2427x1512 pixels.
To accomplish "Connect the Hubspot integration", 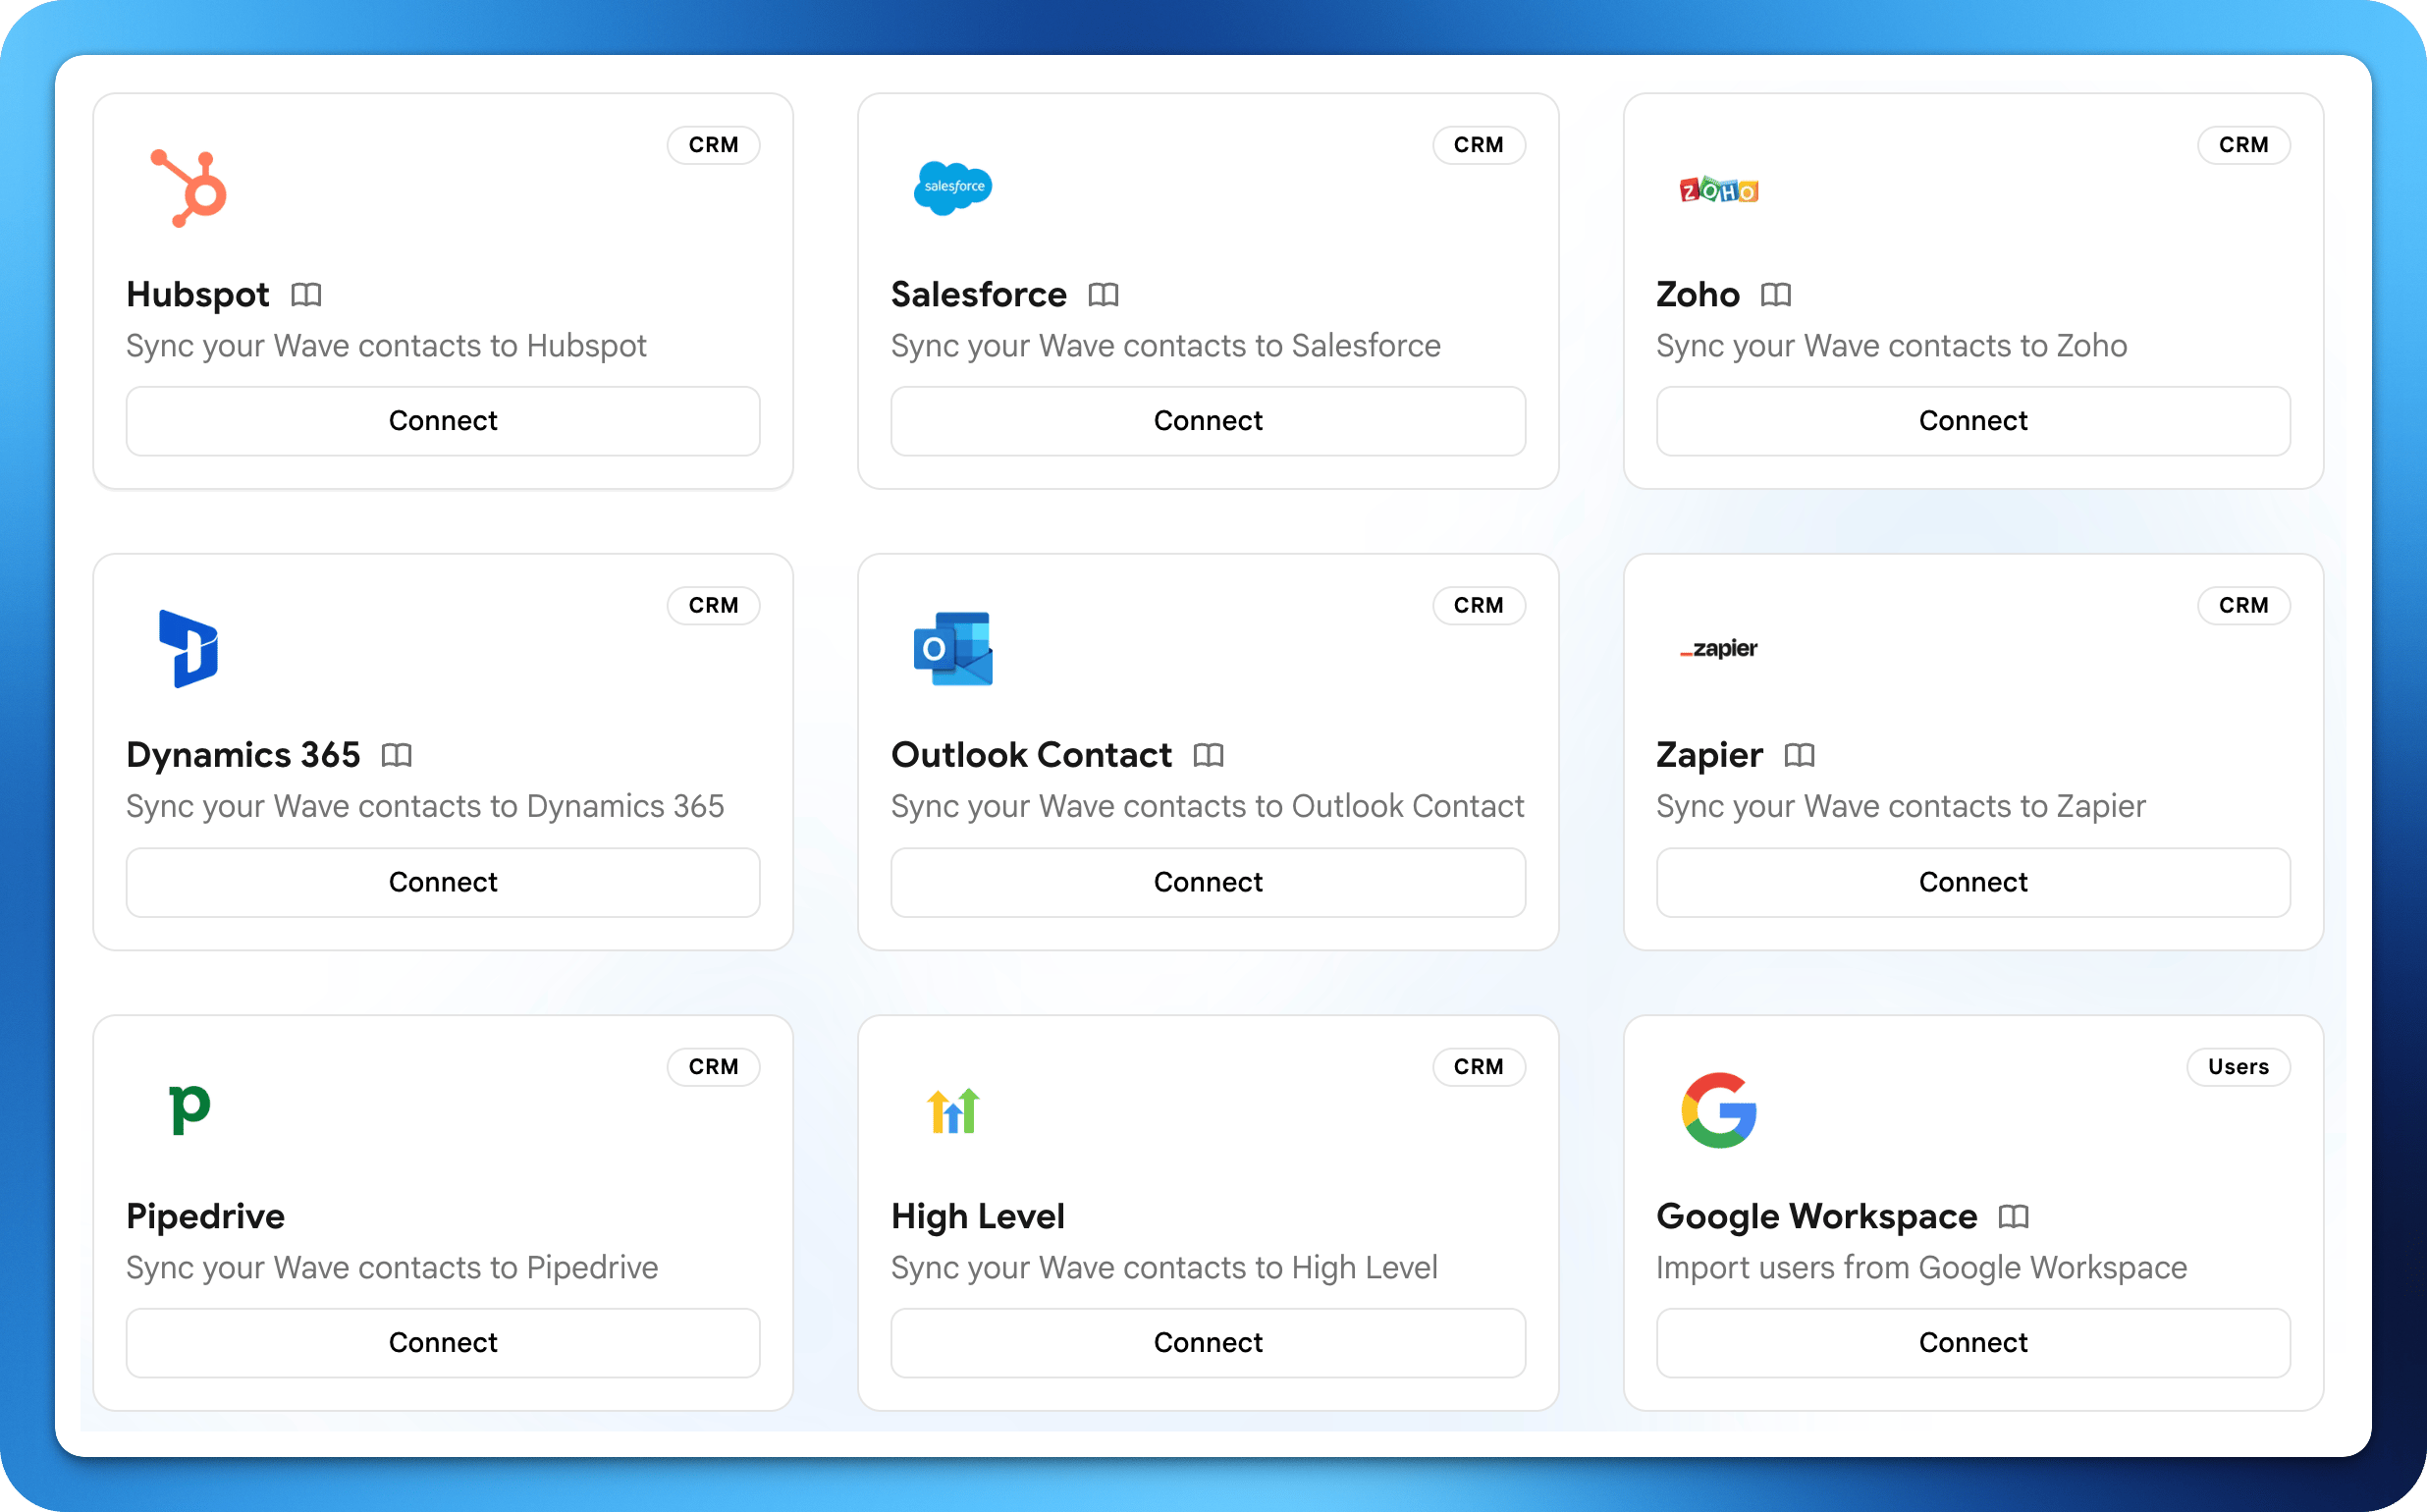I will coord(443,421).
